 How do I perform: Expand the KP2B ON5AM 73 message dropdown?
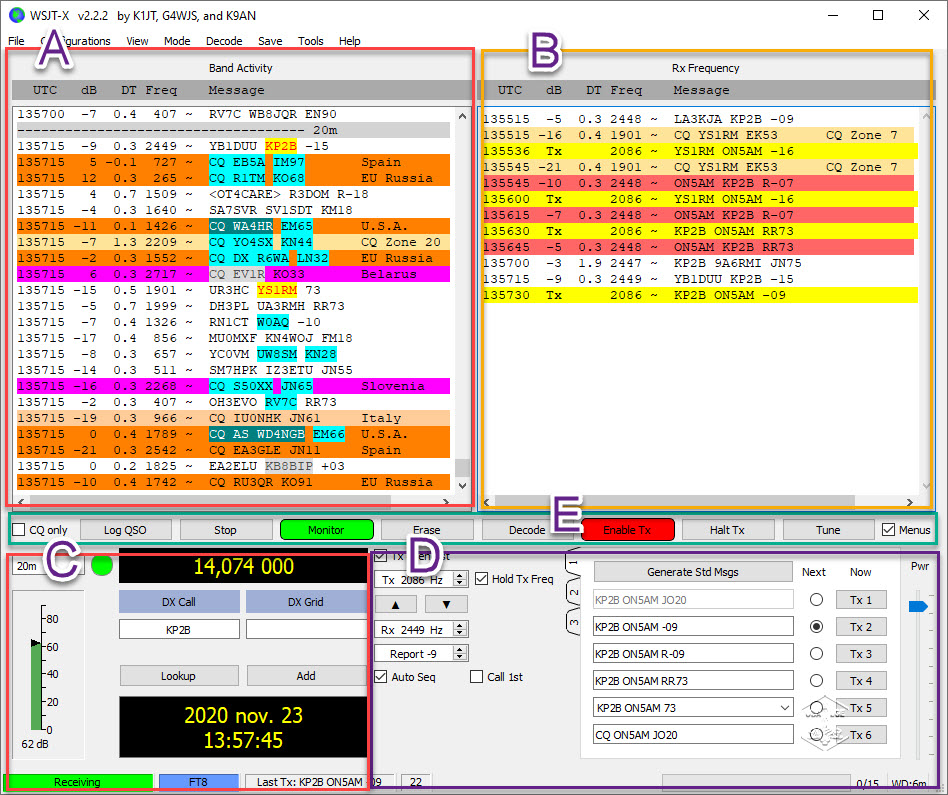785,707
